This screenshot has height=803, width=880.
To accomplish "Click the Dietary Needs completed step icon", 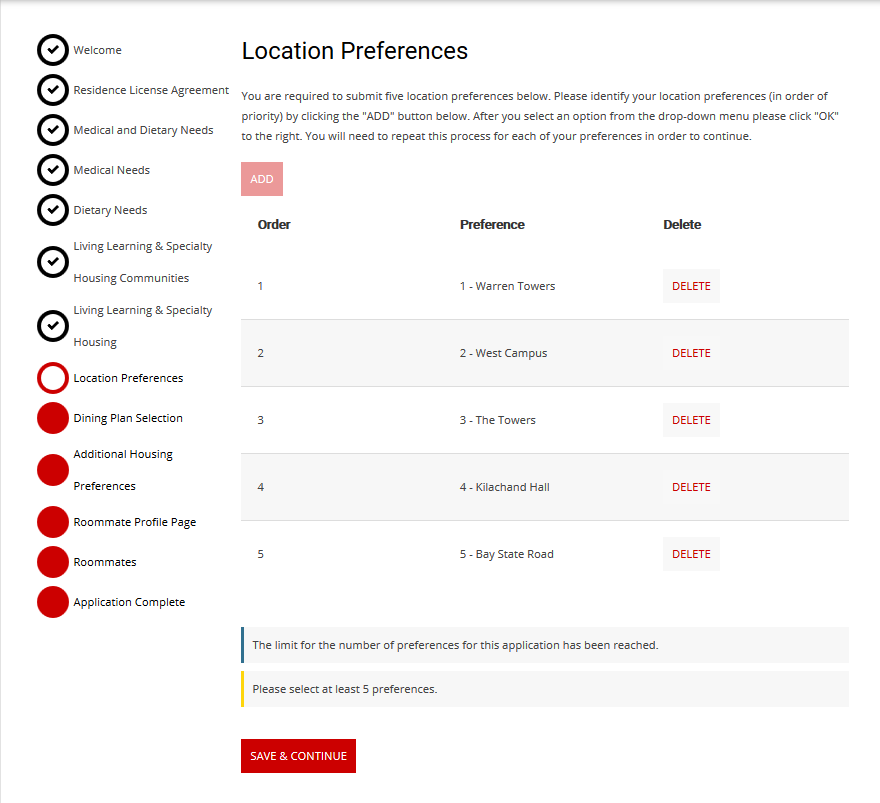I will click(53, 210).
